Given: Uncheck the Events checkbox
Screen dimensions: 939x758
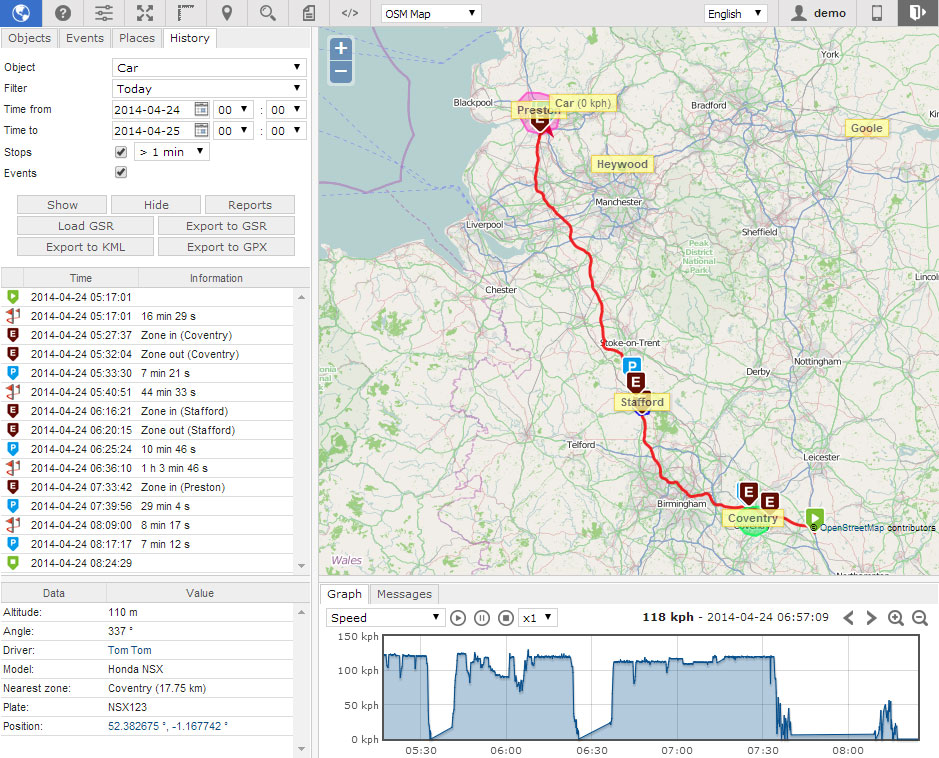Looking at the screenshot, I should (x=121, y=173).
